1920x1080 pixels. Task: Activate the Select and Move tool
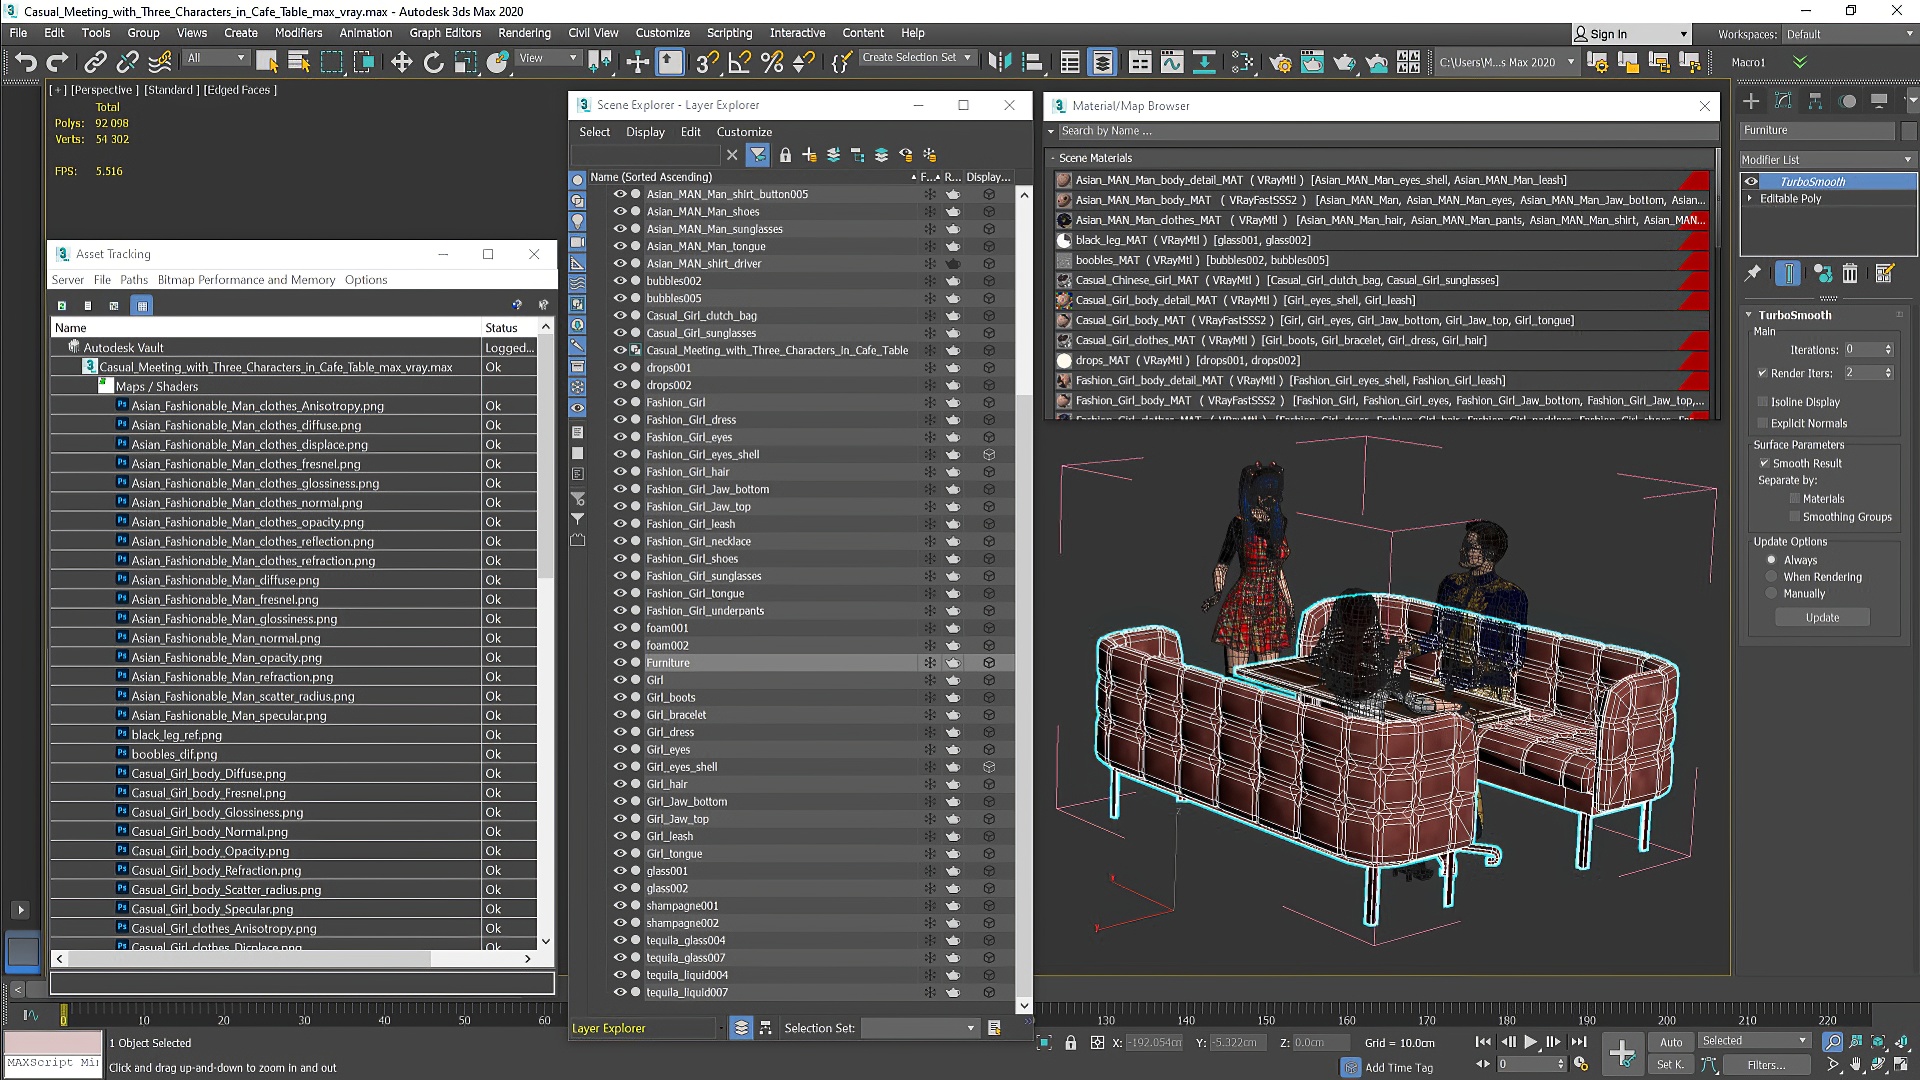coord(401,62)
